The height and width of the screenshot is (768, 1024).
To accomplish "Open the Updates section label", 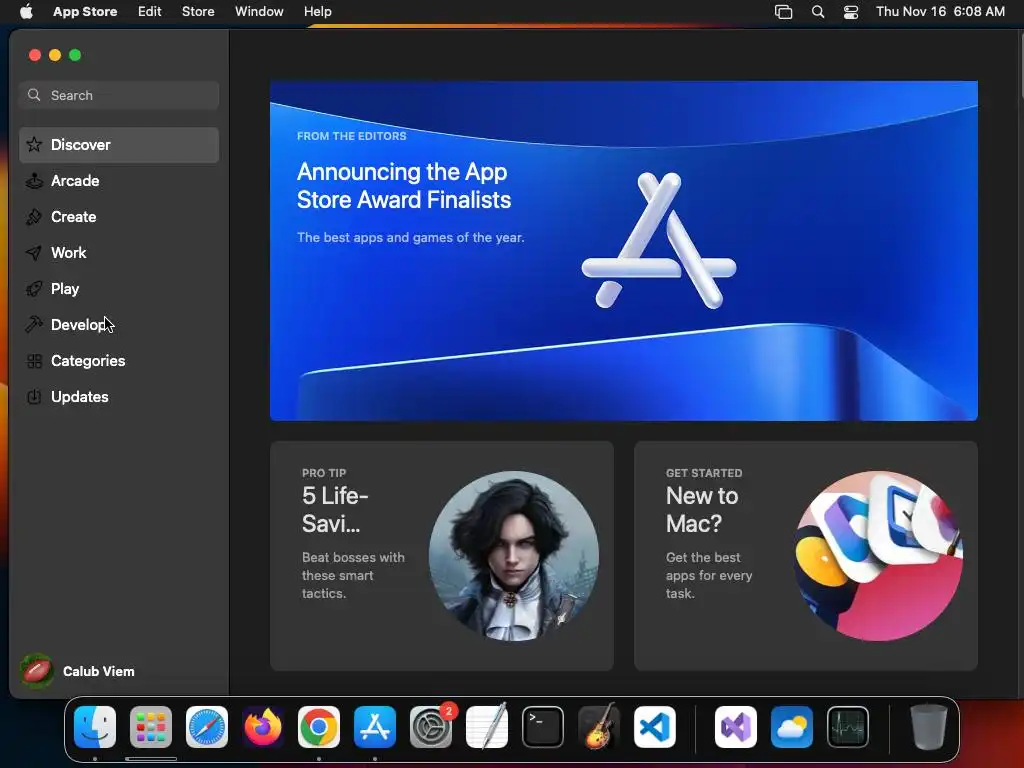I will click(80, 396).
